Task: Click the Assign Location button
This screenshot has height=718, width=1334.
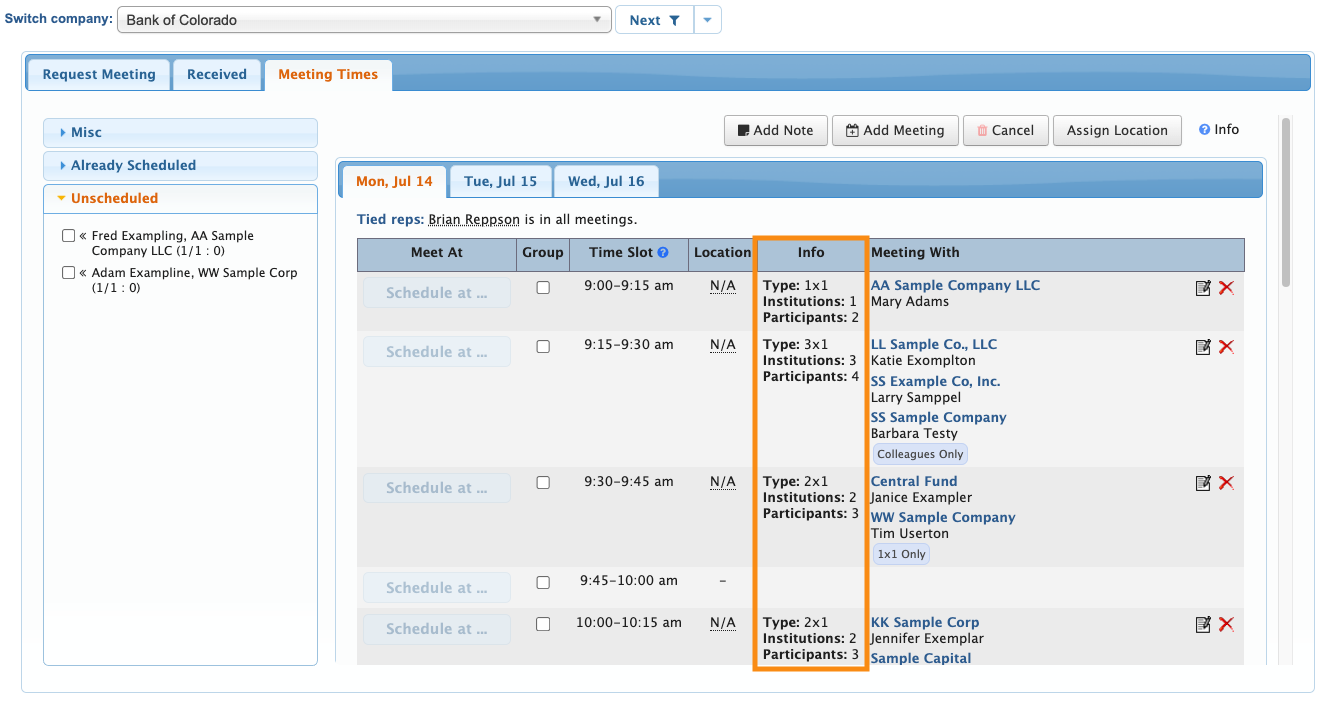Action: coord(1117,131)
